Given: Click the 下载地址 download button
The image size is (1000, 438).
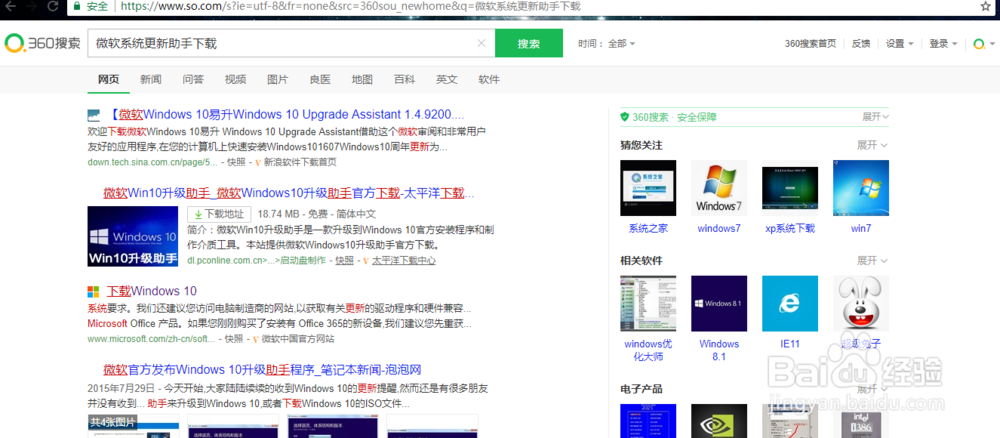Looking at the screenshot, I should tap(219, 214).
